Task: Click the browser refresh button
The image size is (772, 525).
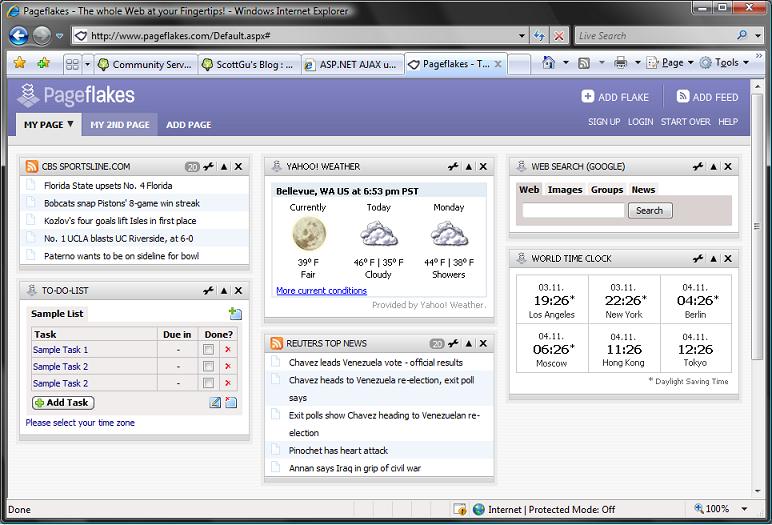Action: click(x=540, y=36)
